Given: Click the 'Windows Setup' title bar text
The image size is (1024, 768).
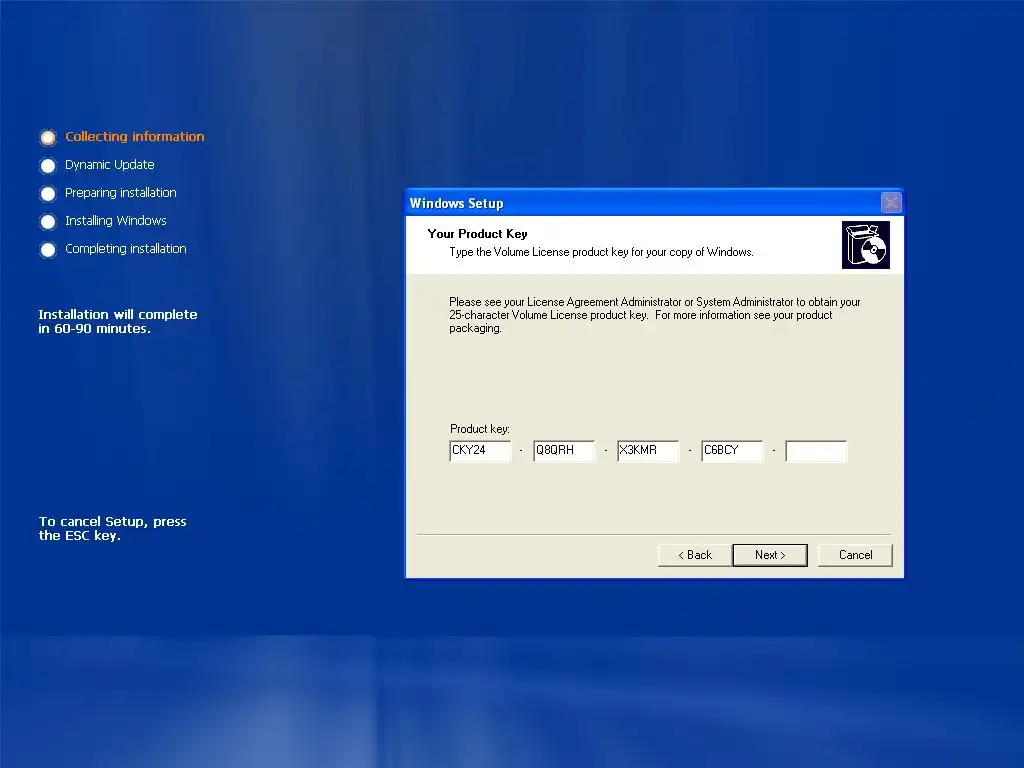Looking at the screenshot, I should 456,203.
